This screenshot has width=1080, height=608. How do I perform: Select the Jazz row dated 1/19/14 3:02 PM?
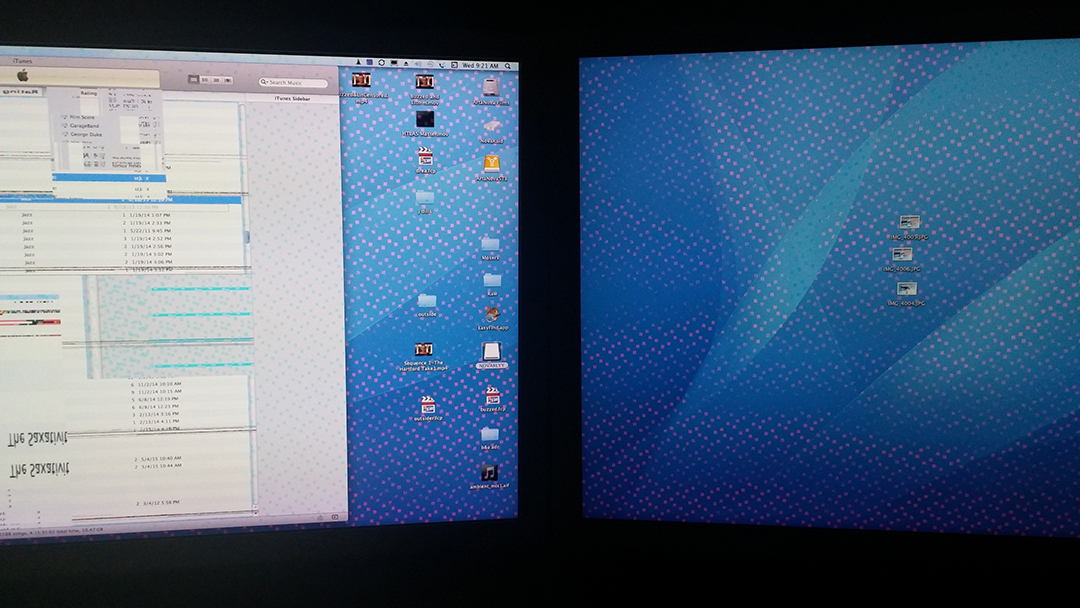122,254
